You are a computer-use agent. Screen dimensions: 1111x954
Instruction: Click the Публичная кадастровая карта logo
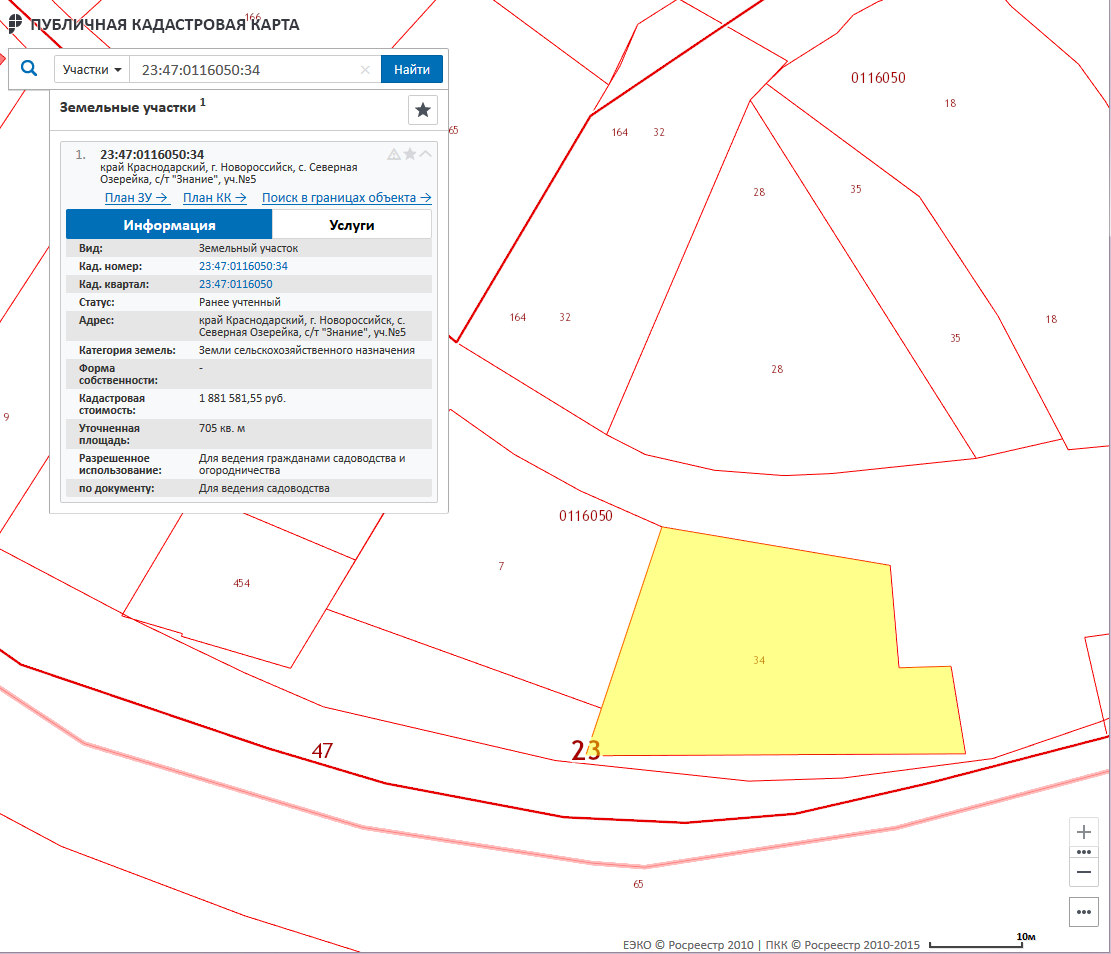click(154, 24)
